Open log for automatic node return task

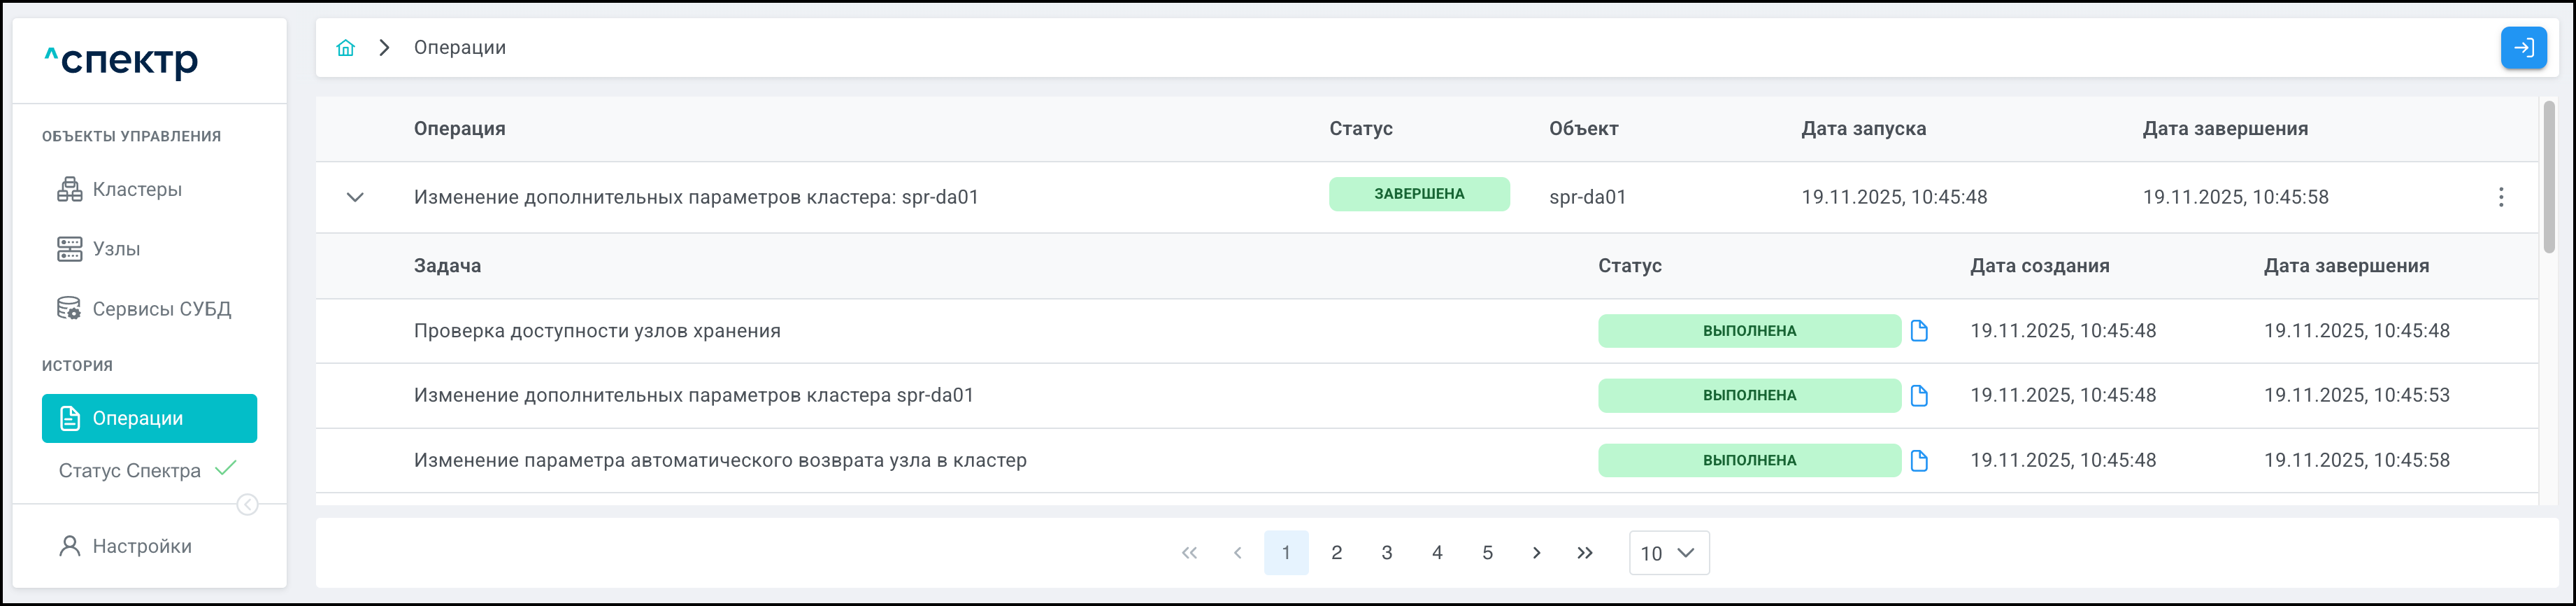[1918, 461]
